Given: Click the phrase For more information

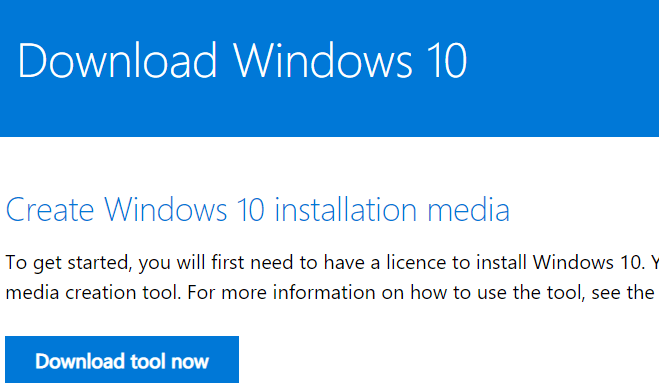Looking at the screenshot, I should 281,292.
